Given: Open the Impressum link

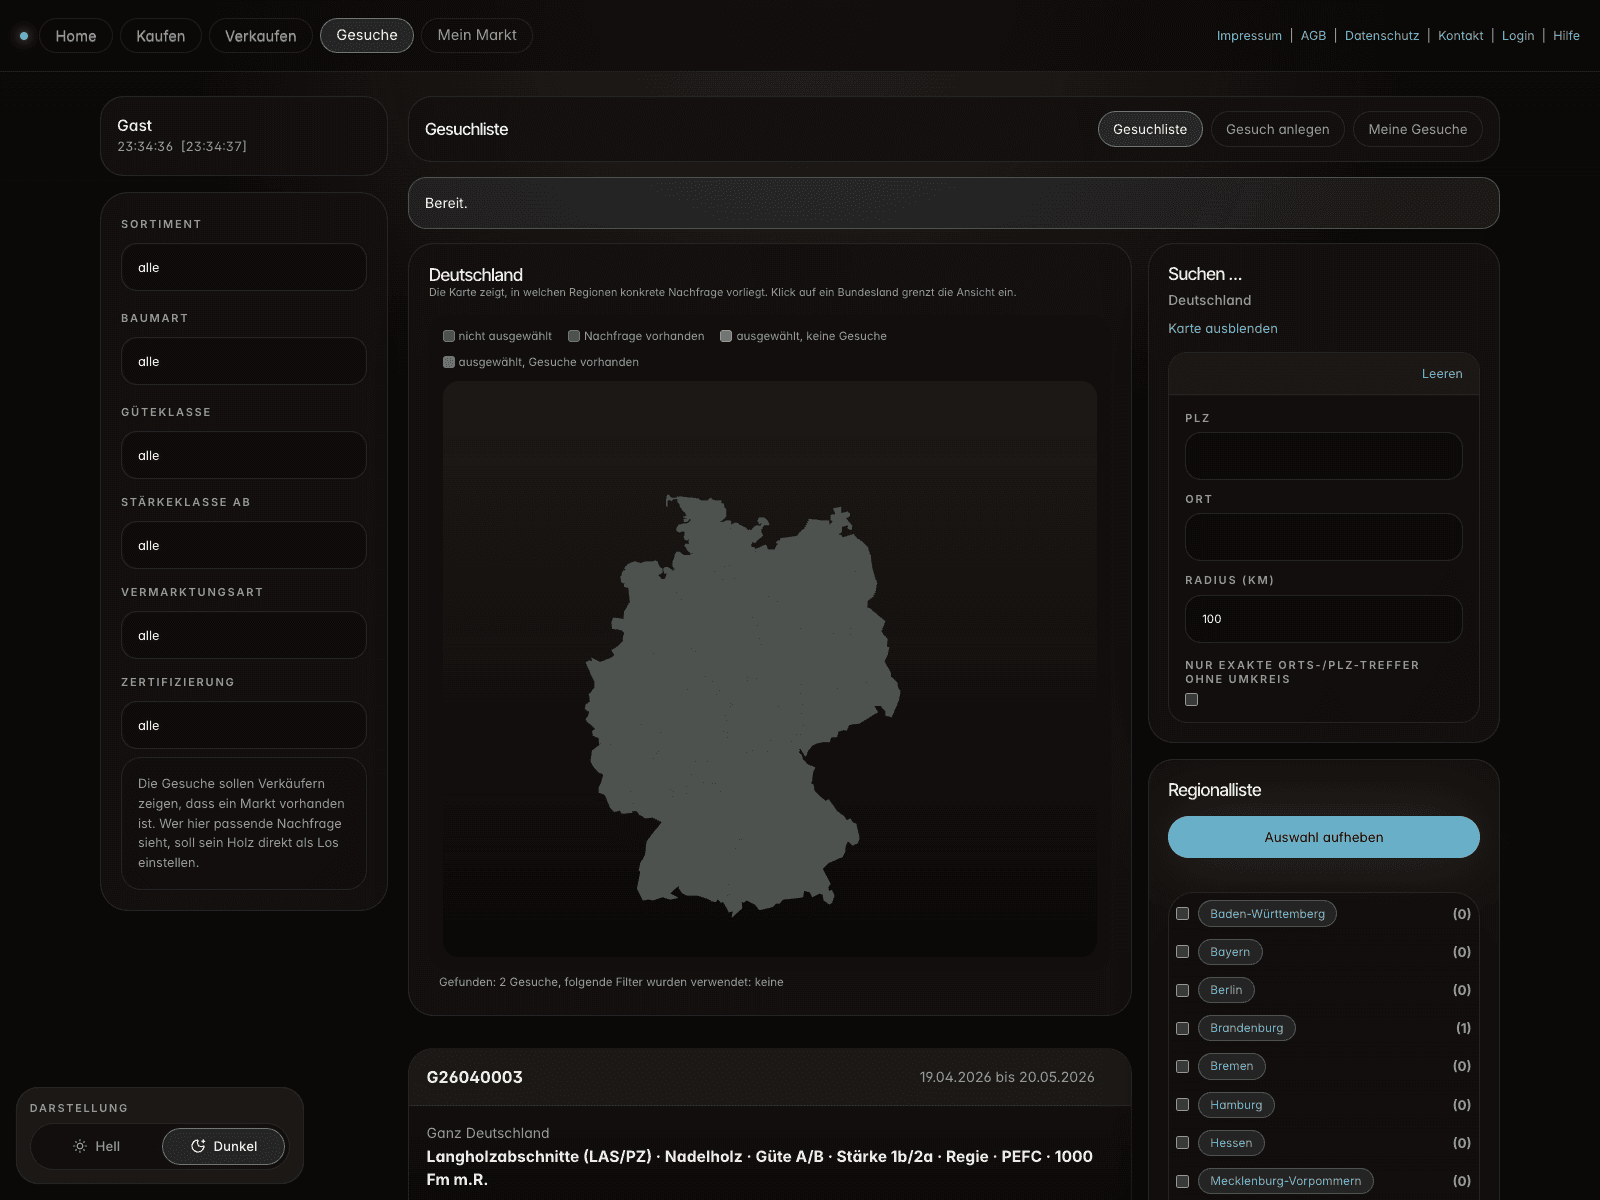Looking at the screenshot, I should [1249, 36].
